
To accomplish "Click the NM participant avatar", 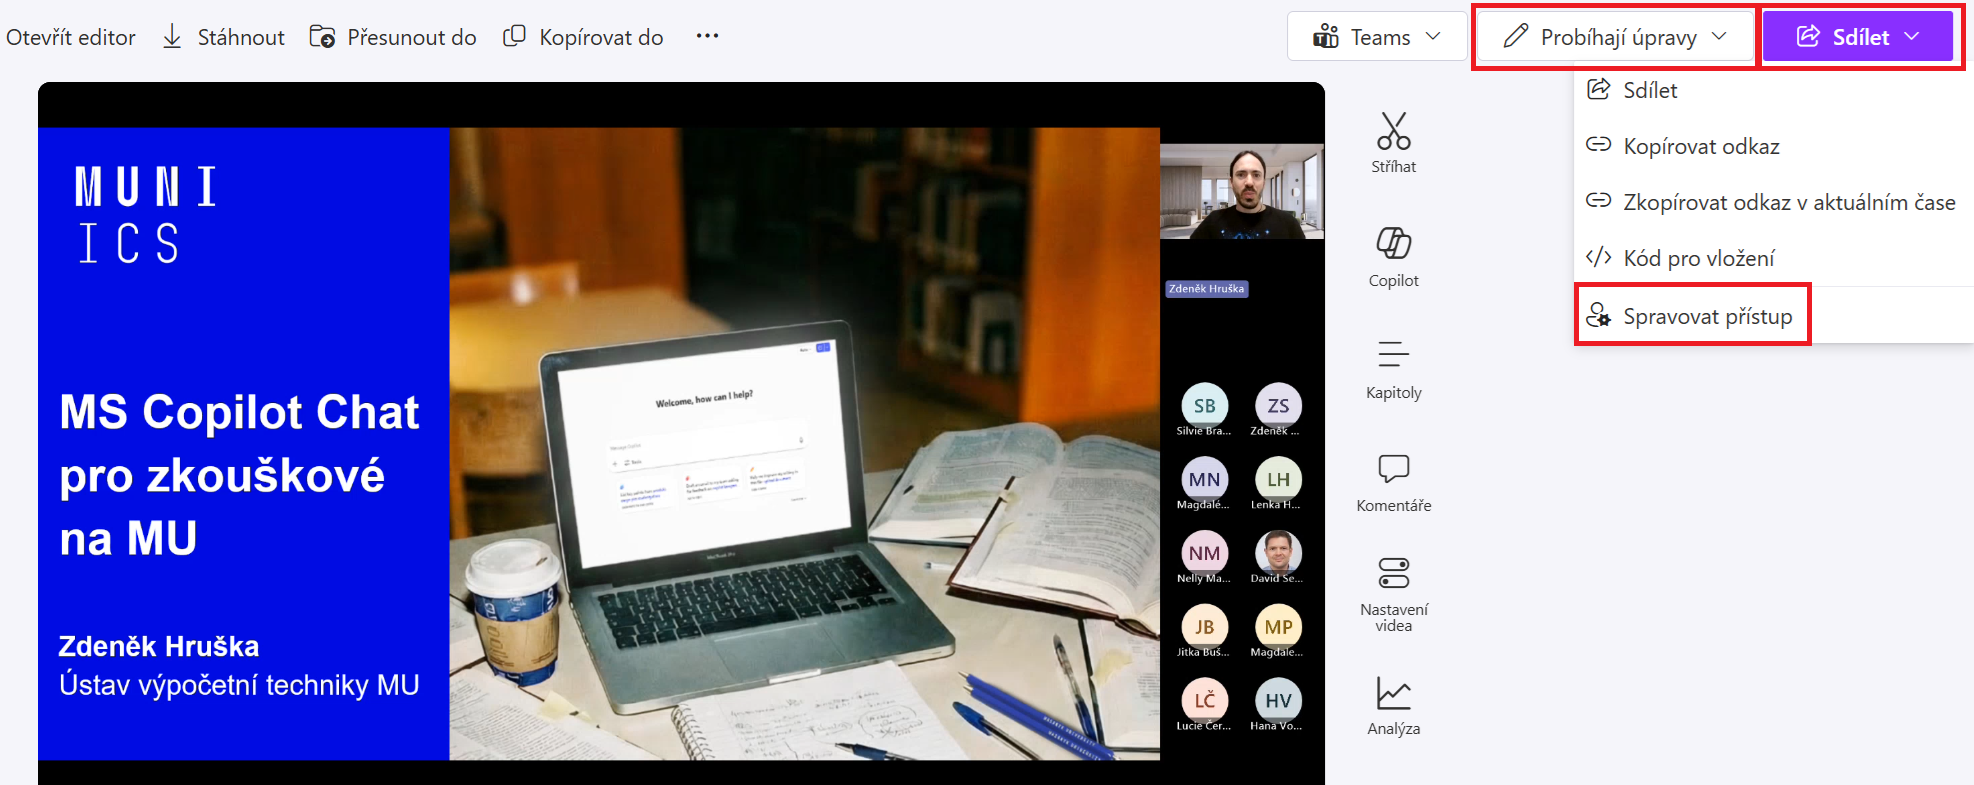I will [x=1204, y=553].
